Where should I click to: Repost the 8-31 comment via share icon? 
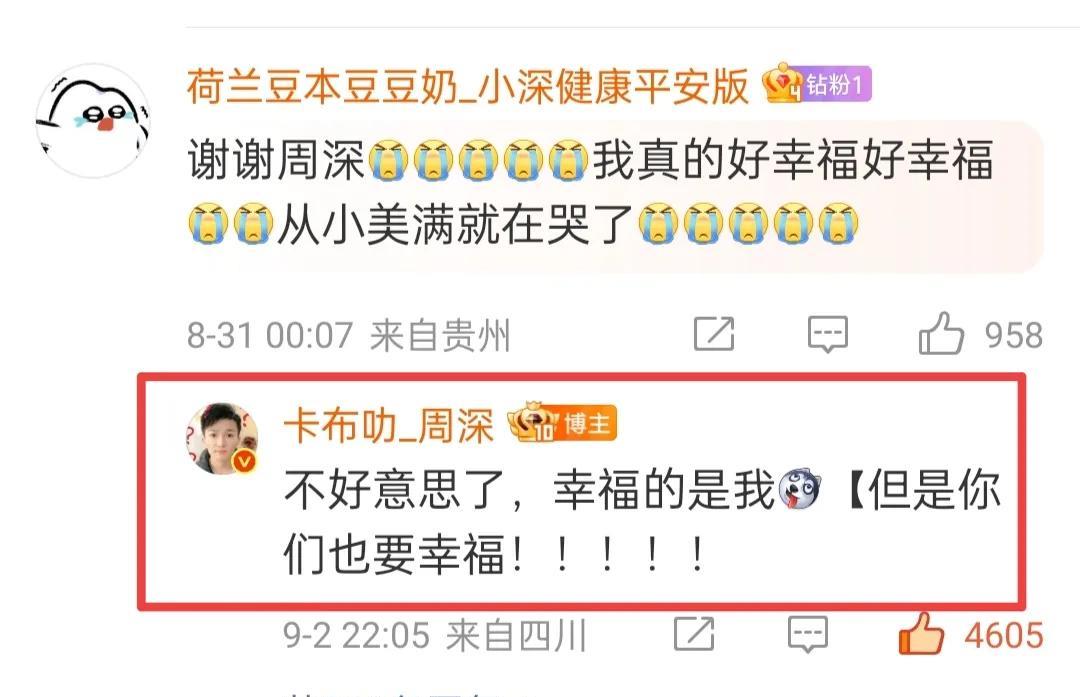[714, 334]
